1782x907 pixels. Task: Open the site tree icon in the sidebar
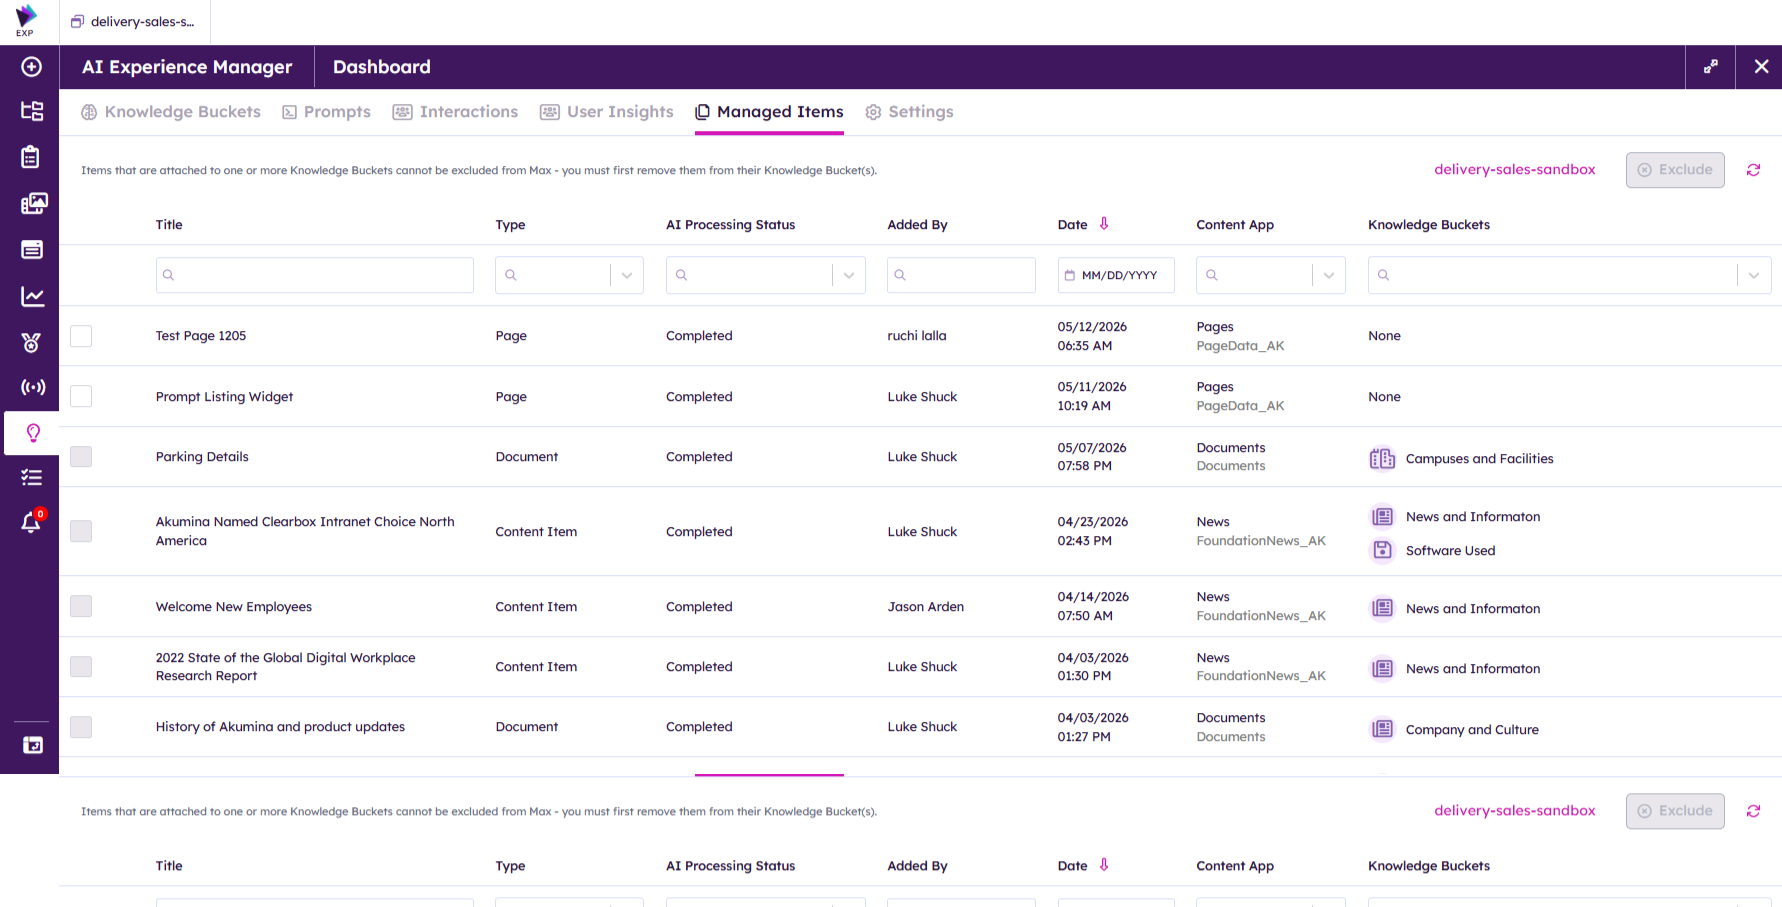click(x=32, y=111)
